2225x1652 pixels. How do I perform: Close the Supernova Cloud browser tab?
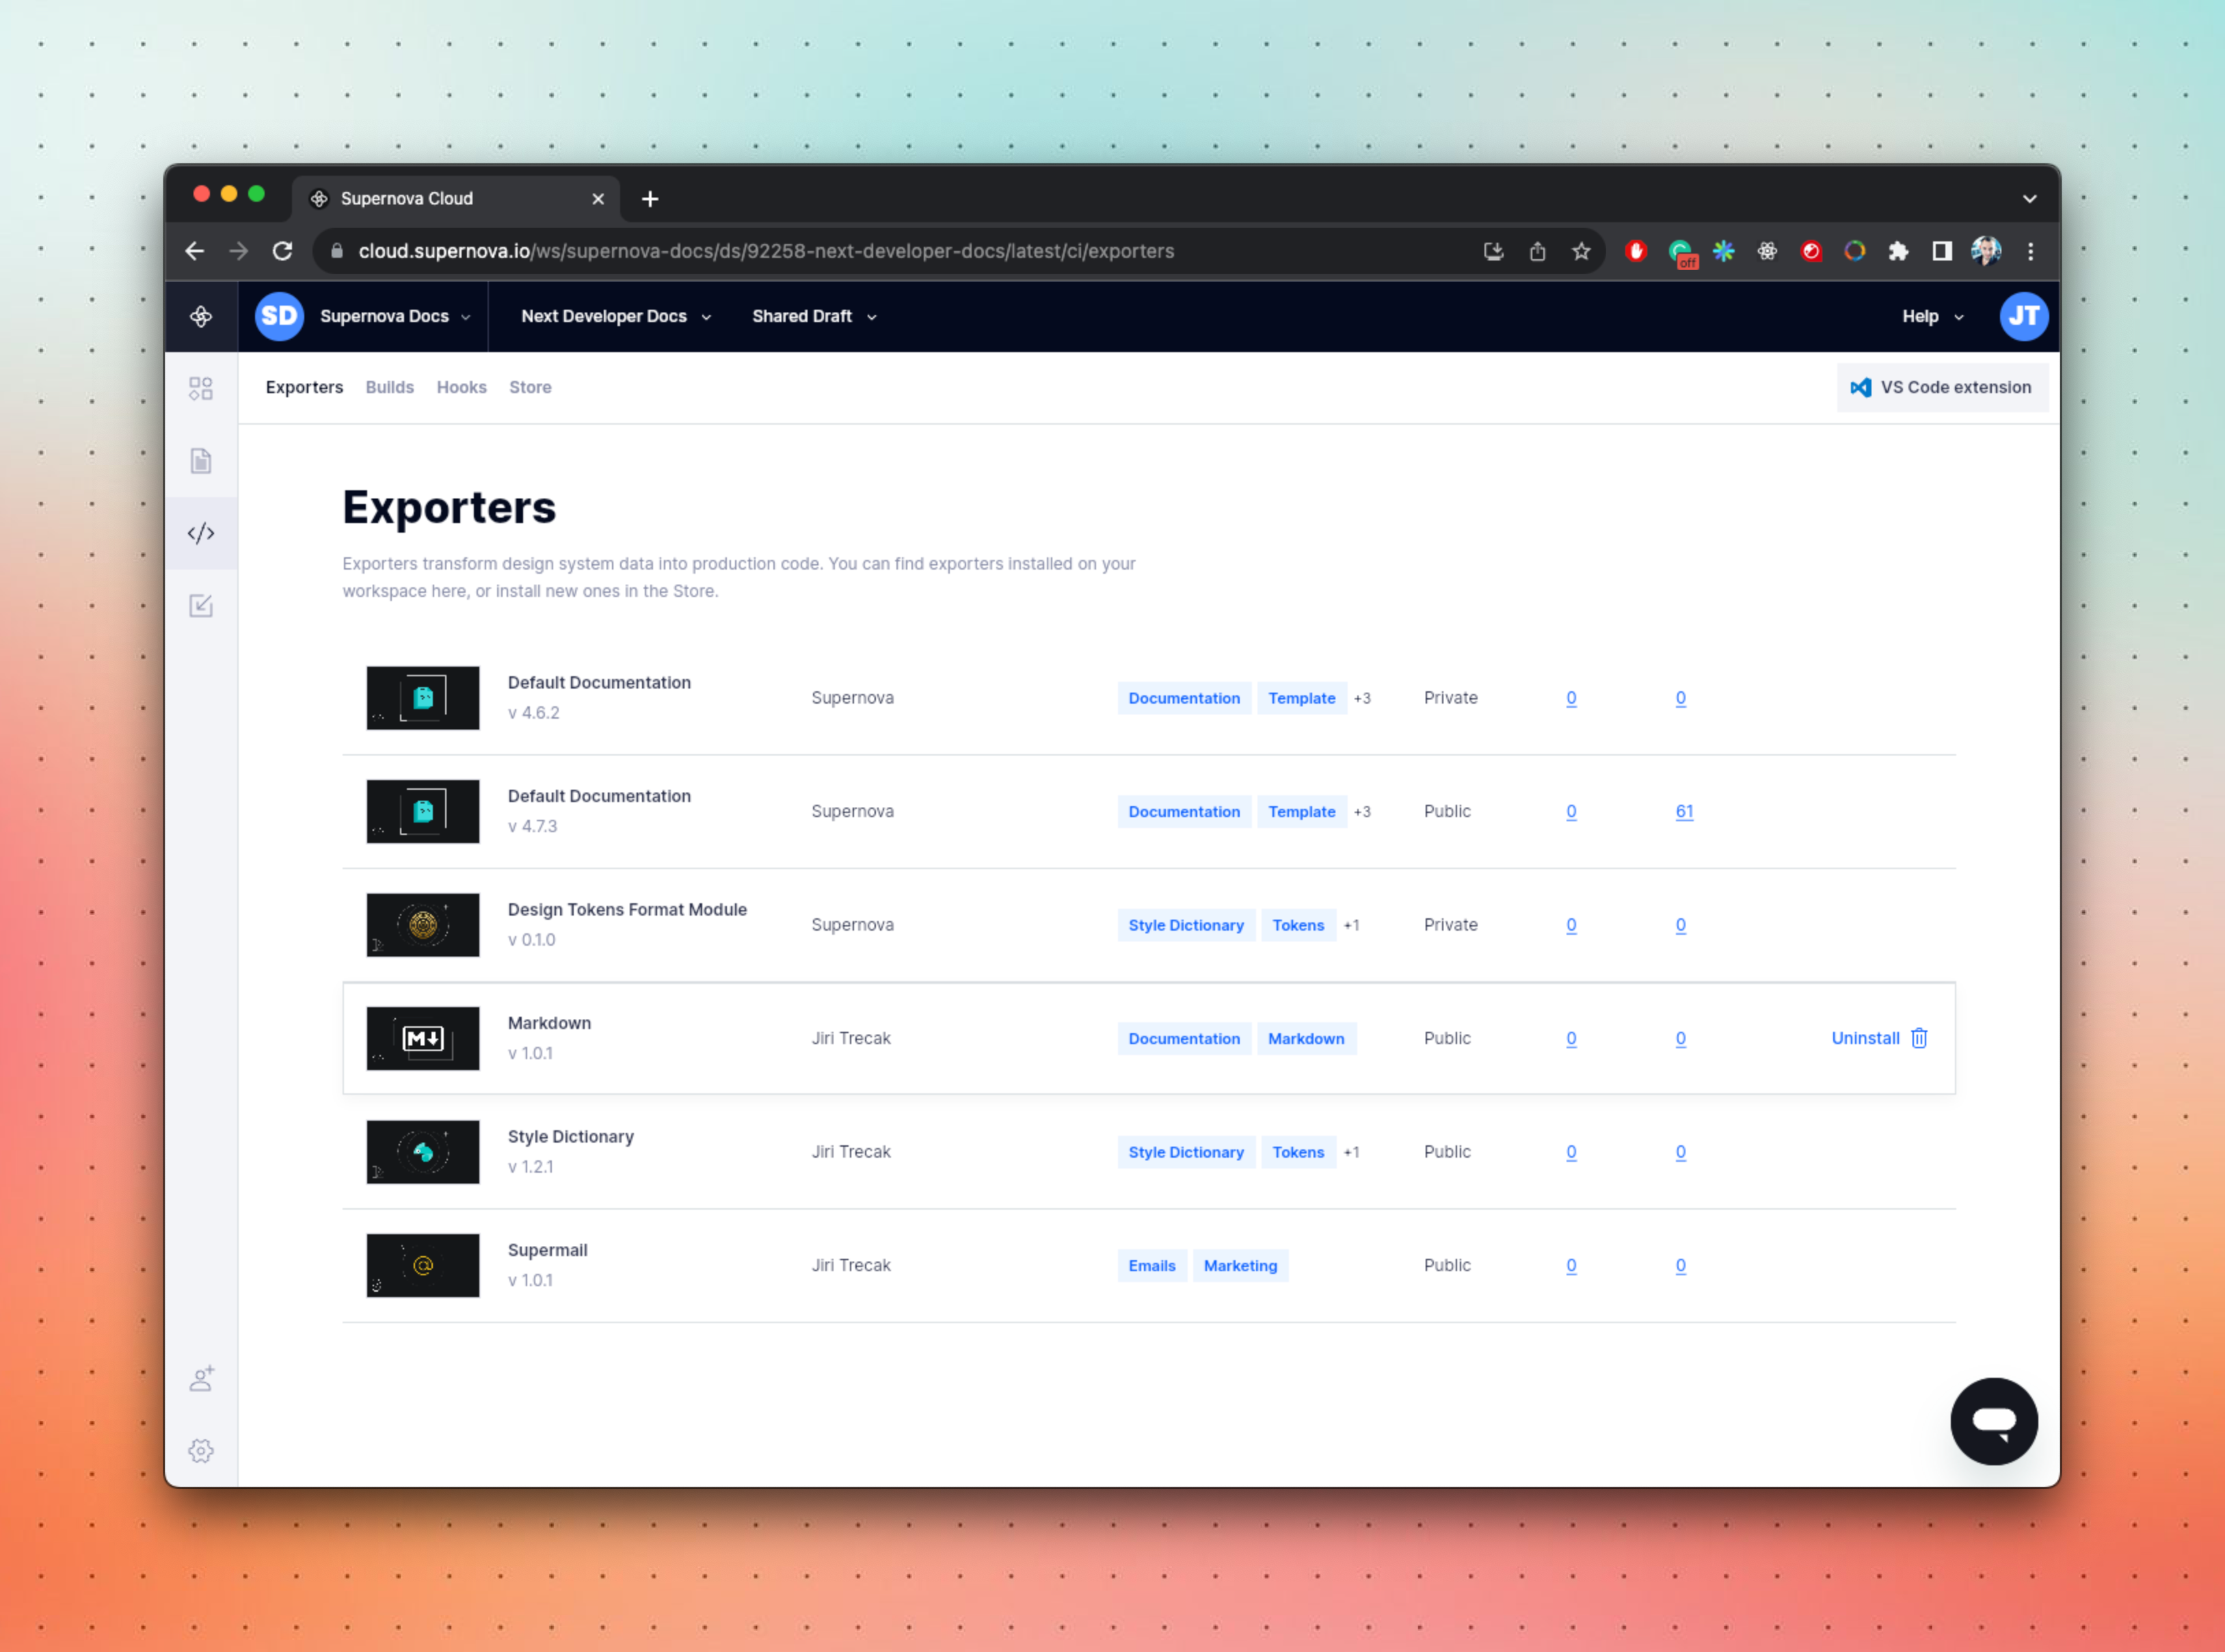598,199
